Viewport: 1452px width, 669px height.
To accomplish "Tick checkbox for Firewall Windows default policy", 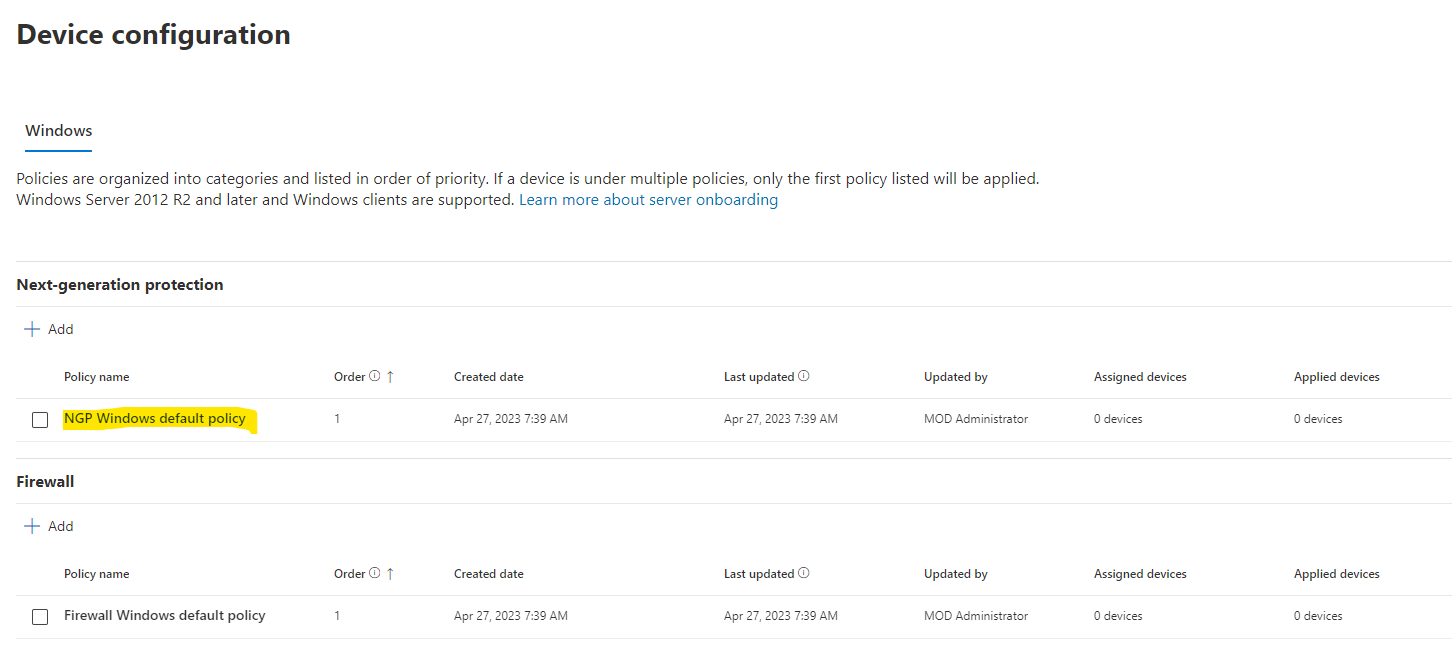I will [40, 617].
